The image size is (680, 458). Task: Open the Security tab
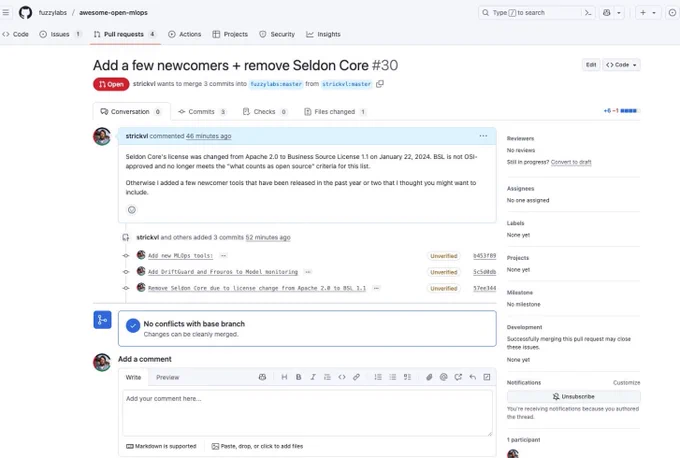(277, 34)
